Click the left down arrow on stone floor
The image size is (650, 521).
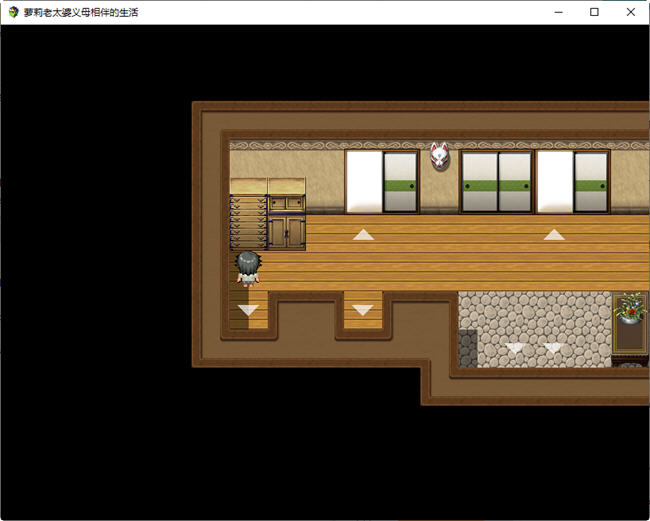point(515,349)
